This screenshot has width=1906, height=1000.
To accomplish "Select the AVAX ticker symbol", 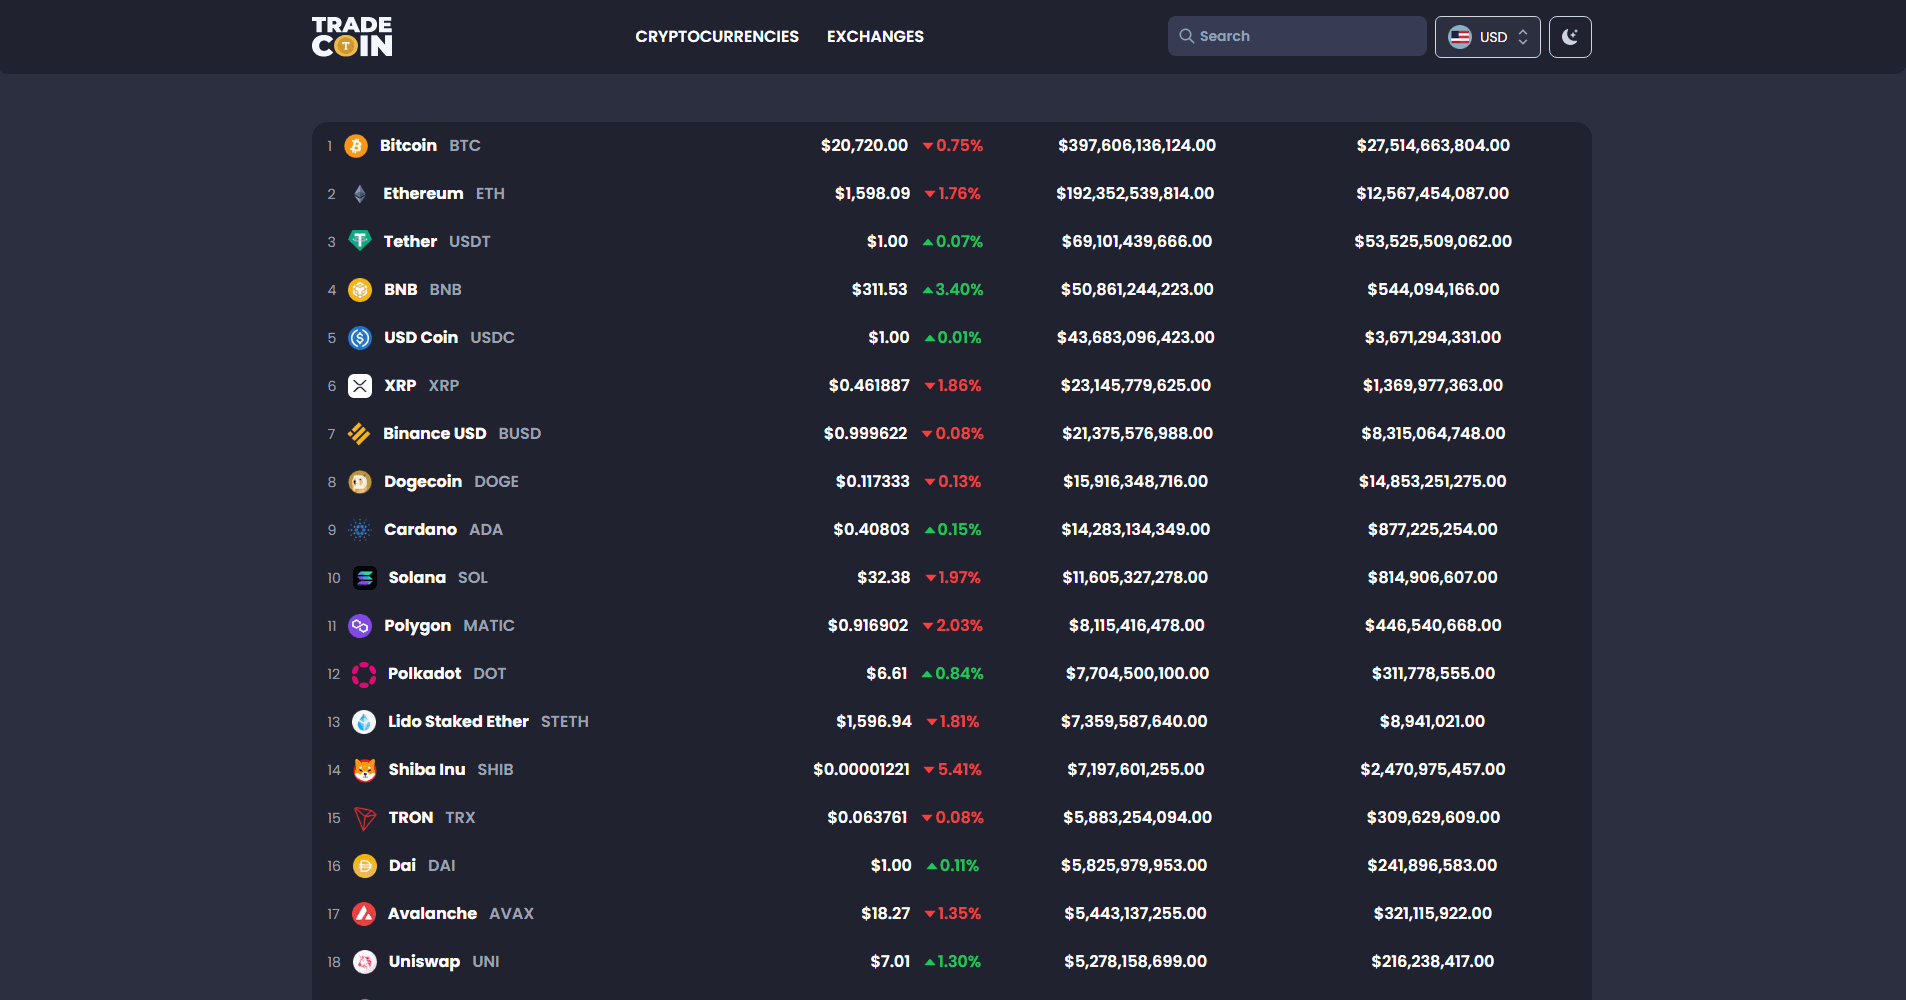I will click(511, 913).
